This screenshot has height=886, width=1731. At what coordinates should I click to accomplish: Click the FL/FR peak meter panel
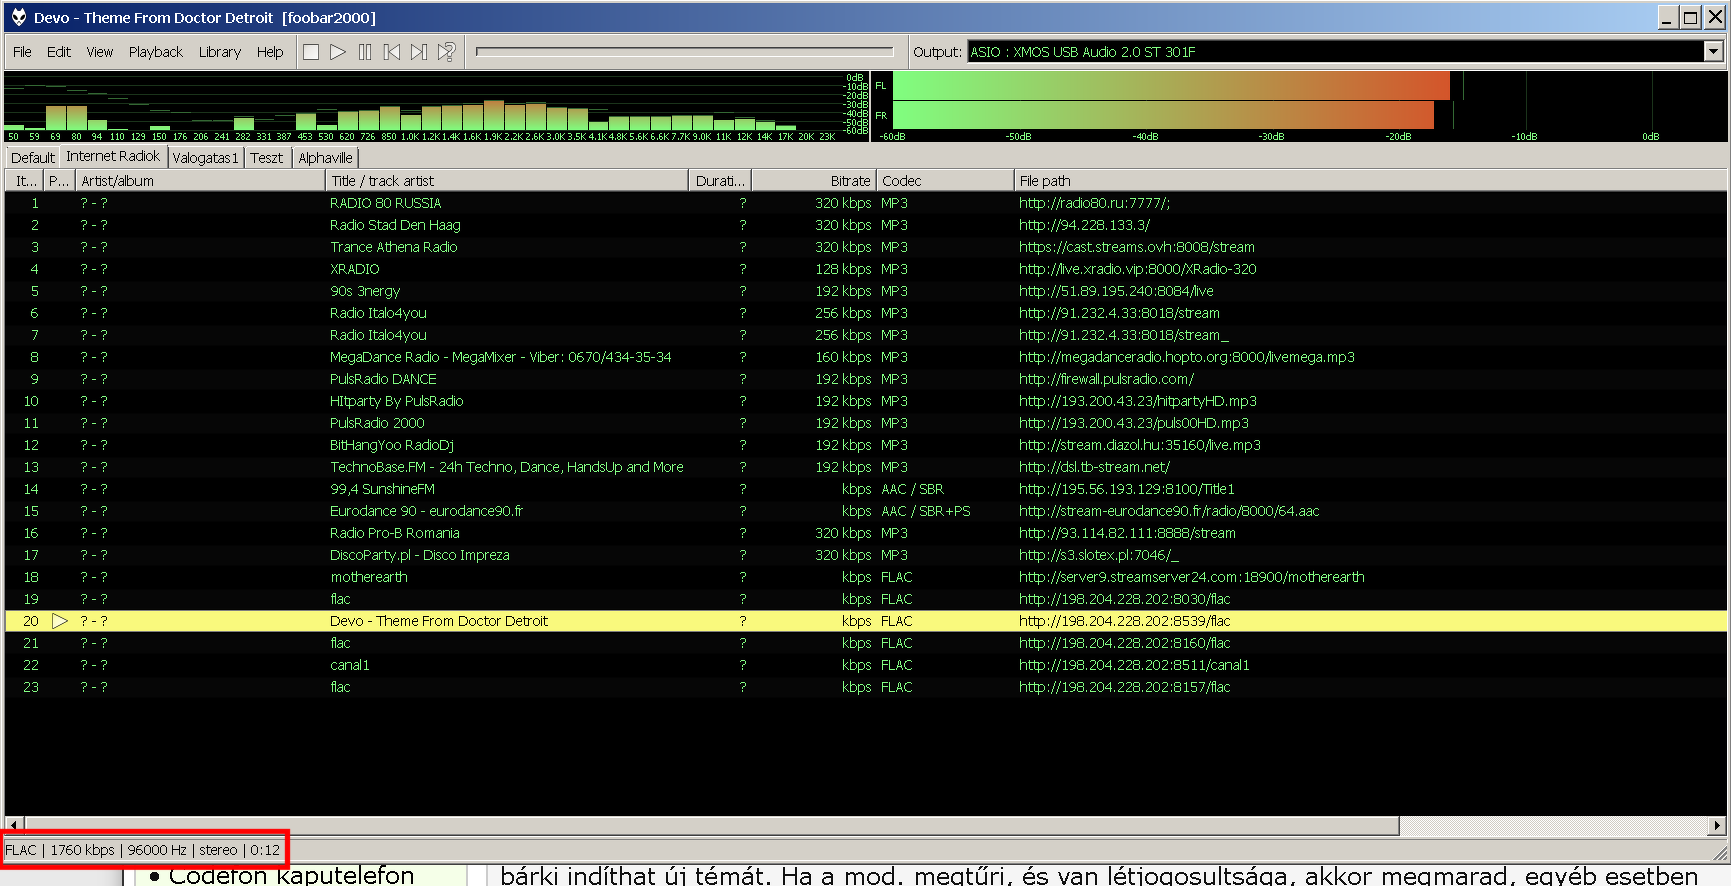coord(1299,106)
